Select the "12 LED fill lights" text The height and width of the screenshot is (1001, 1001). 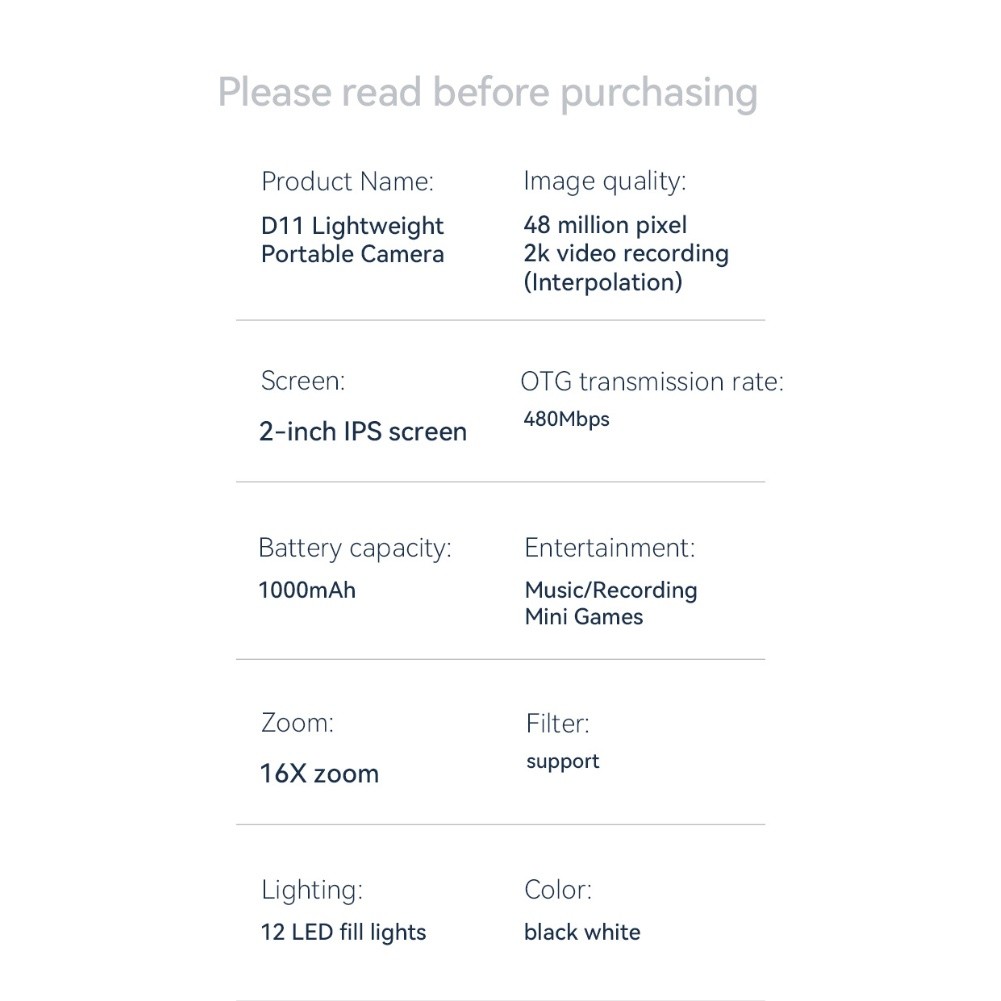343,933
